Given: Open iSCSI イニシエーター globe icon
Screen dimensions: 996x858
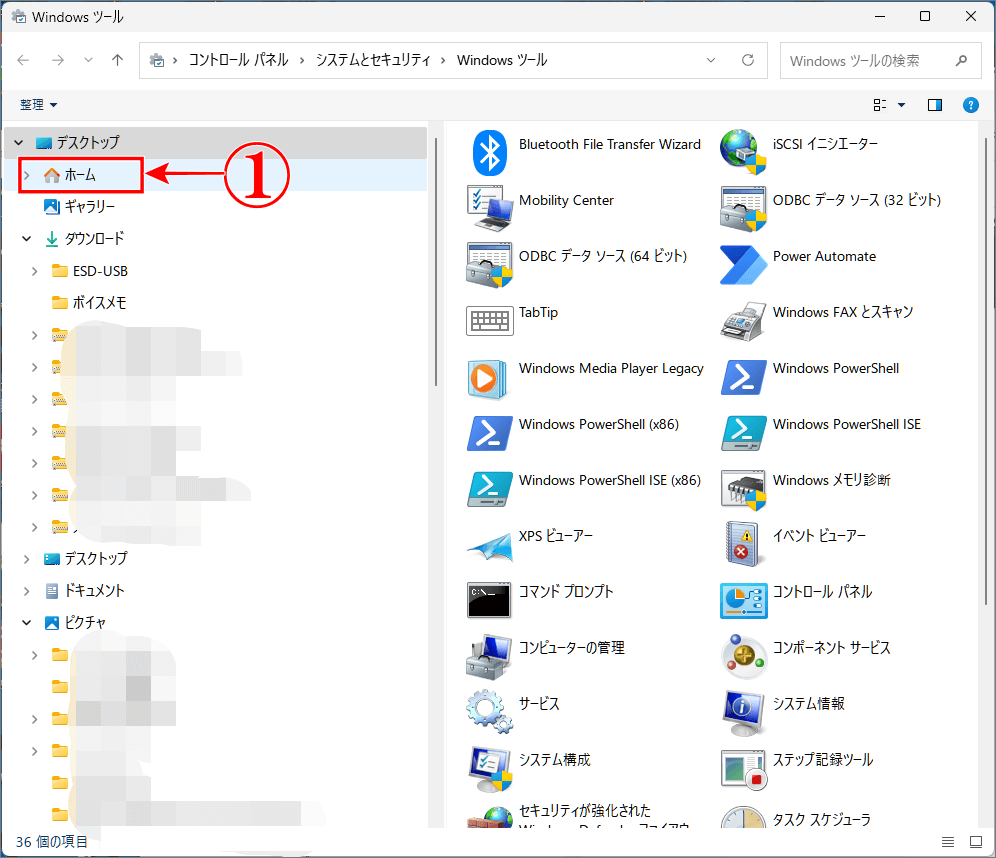Looking at the screenshot, I should click(x=743, y=152).
